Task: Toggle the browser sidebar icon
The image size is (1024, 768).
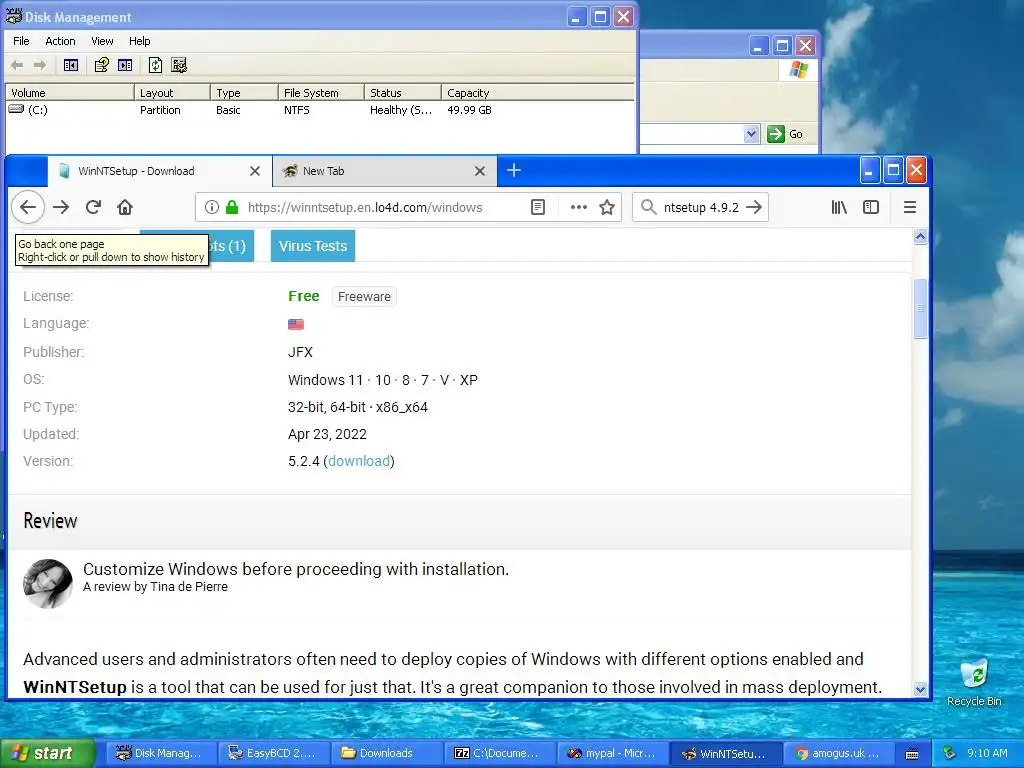Action: (871, 208)
